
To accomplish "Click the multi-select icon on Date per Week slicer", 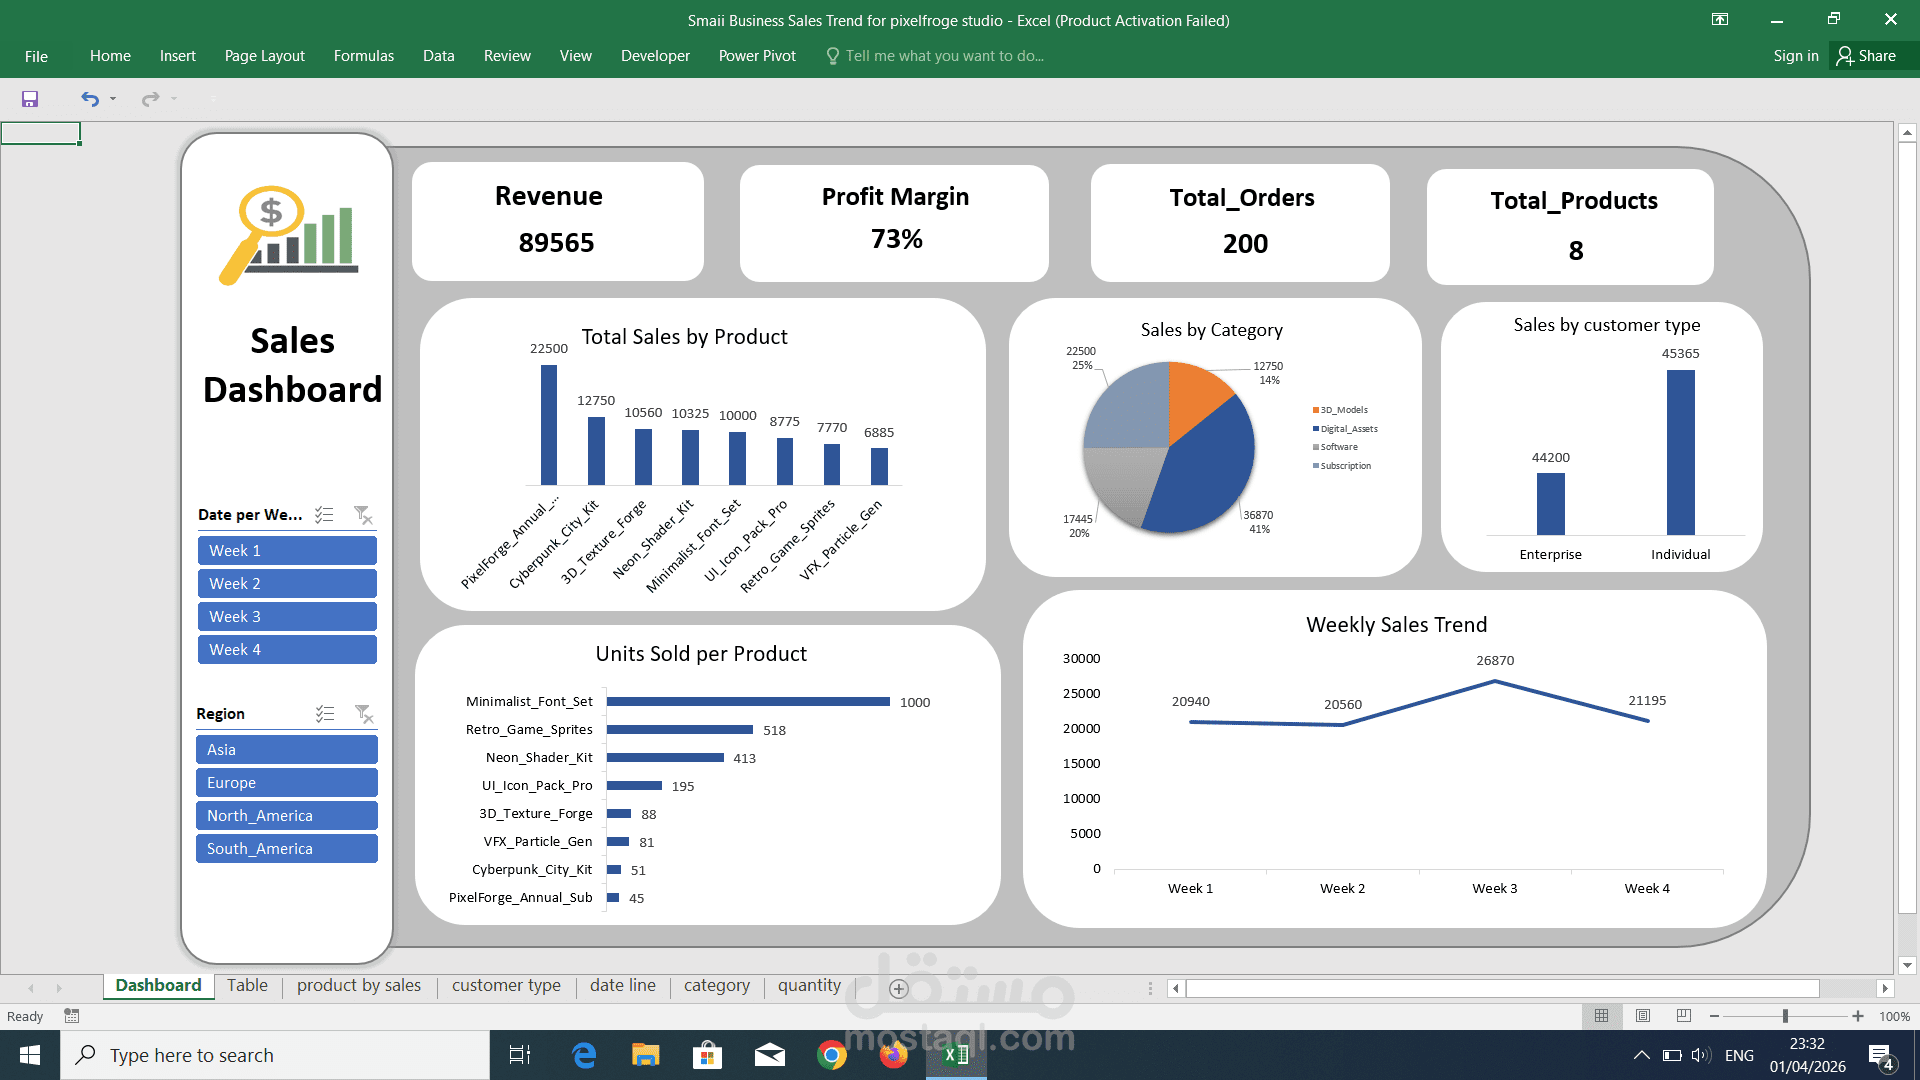I will pos(324,514).
